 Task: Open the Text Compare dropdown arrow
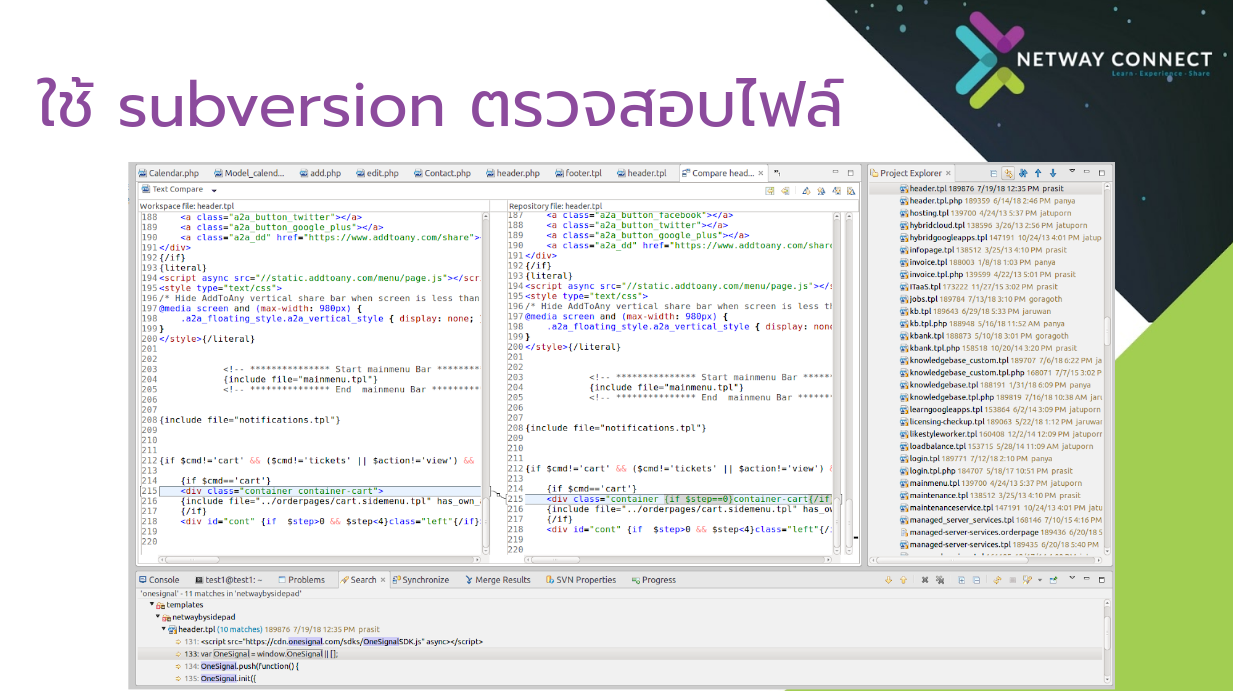click(x=214, y=190)
